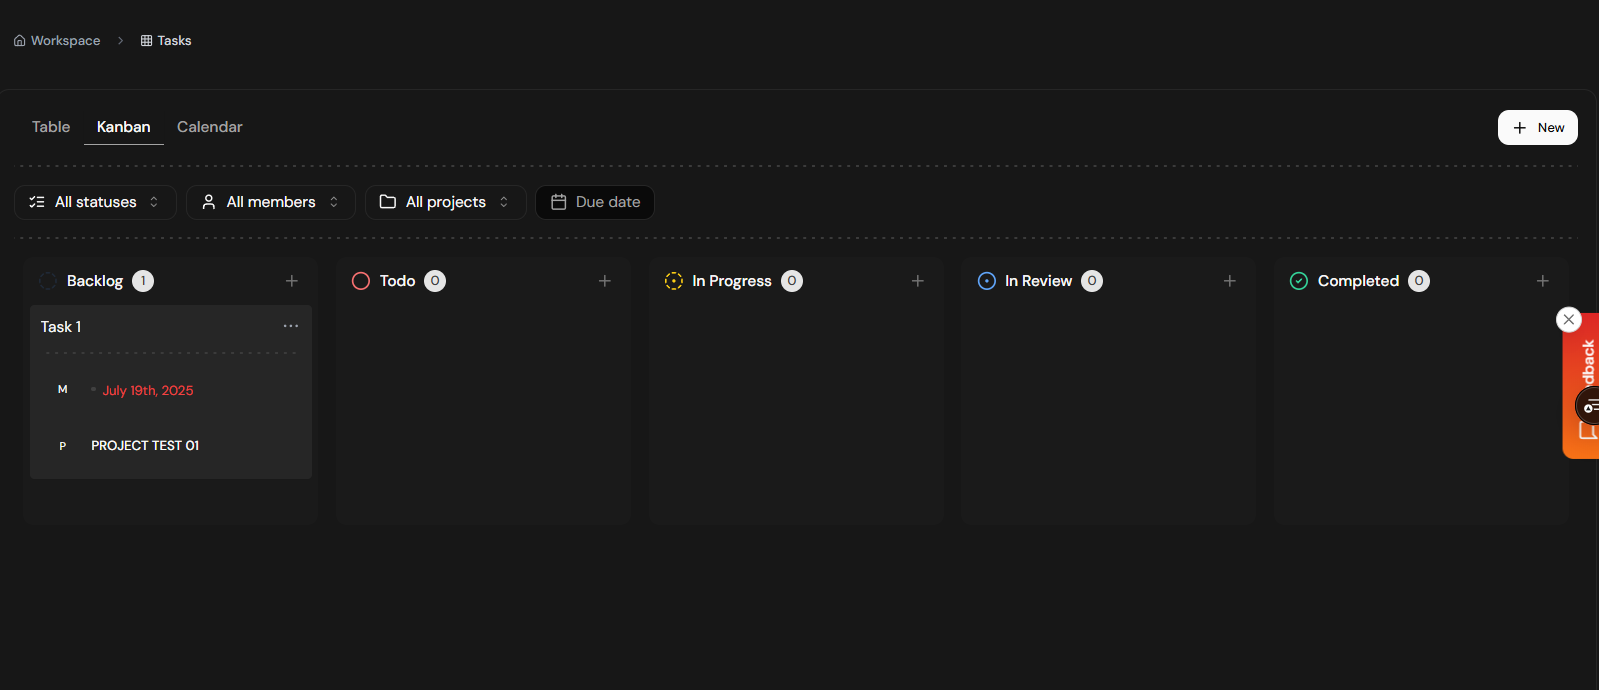Click the In Progress yellow status icon
1599x690 pixels.
[x=674, y=281]
